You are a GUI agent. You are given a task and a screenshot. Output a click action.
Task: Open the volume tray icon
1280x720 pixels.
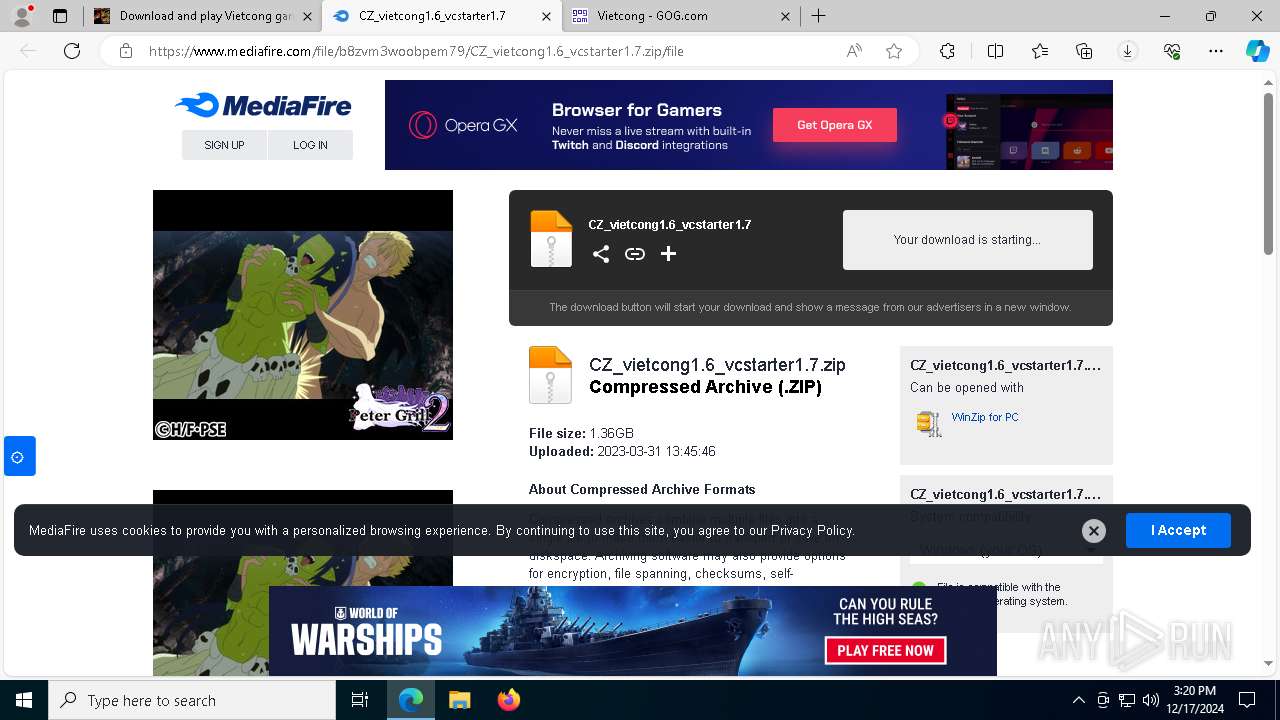[x=1150, y=700]
